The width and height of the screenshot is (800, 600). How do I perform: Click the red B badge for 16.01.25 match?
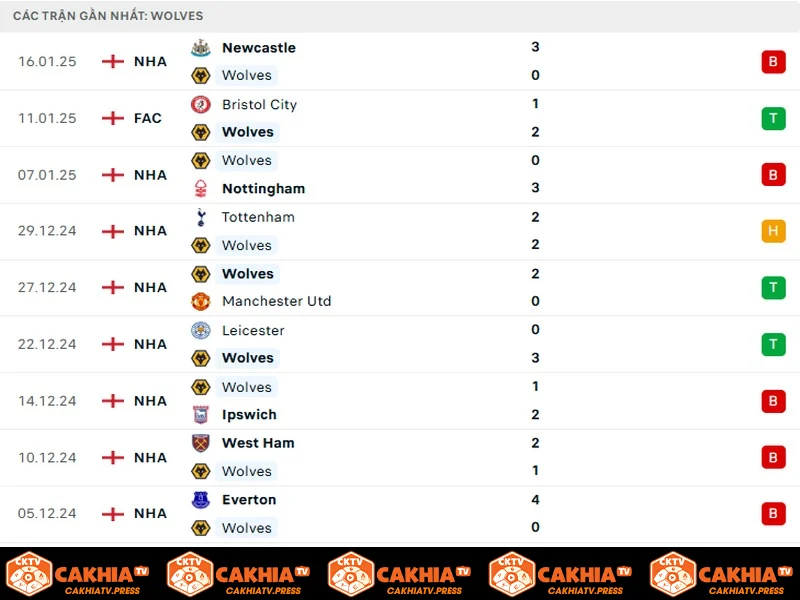click(773, 62)
